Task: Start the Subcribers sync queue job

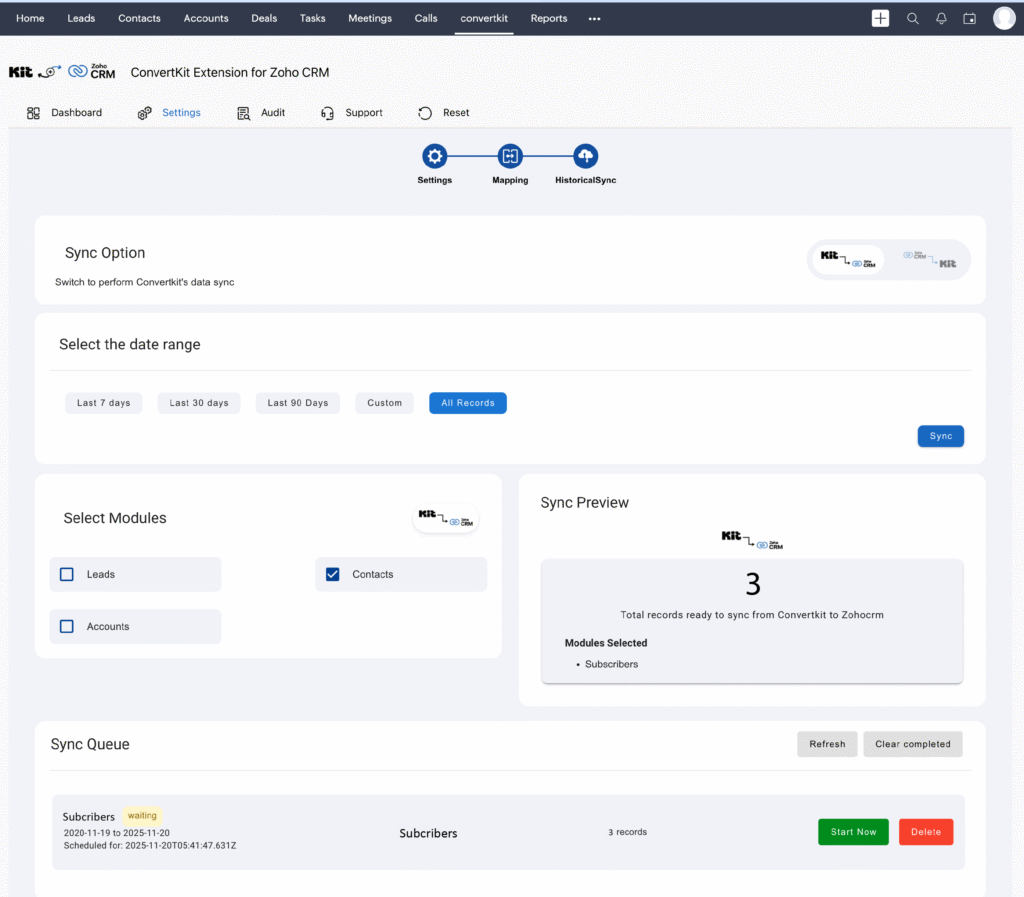Action: (853, 831)
